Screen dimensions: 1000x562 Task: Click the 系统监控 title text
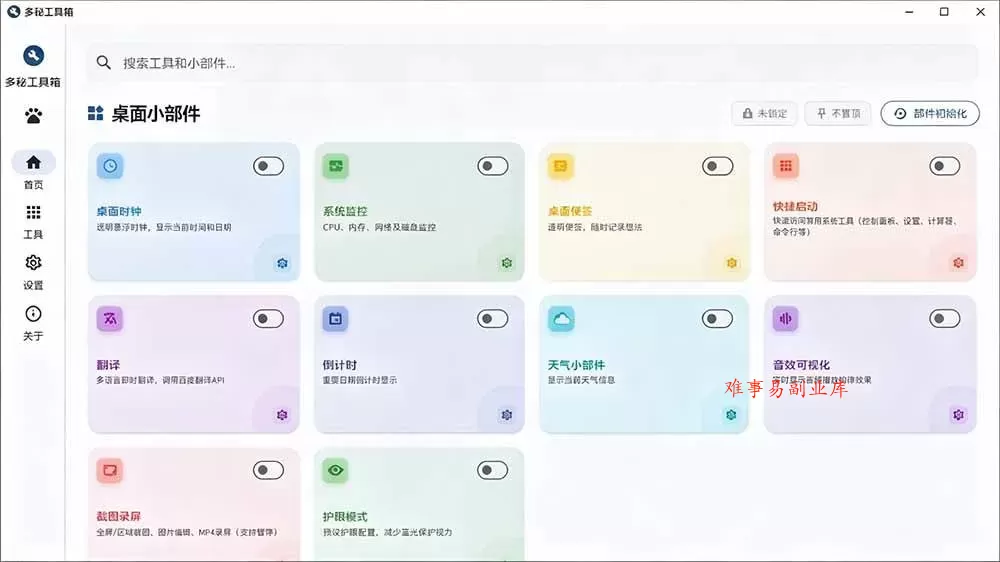345,211
